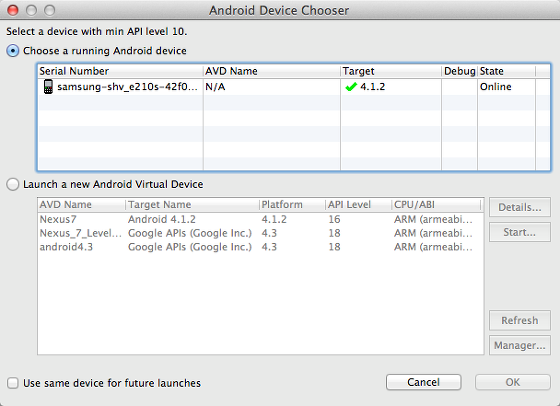Open the Details... button for AVD

pos(520,207)
